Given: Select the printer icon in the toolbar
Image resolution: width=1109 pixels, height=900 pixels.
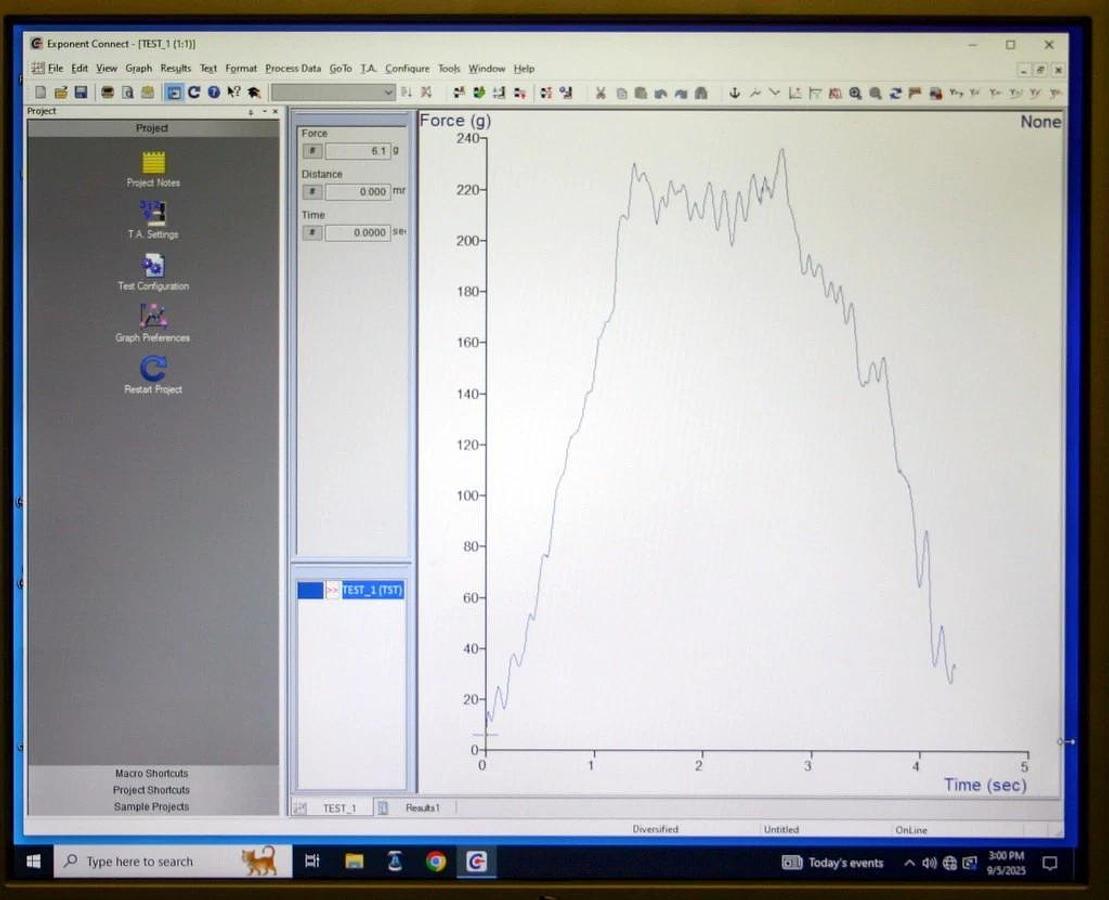Looking at the screenshot, I should 107,91.
